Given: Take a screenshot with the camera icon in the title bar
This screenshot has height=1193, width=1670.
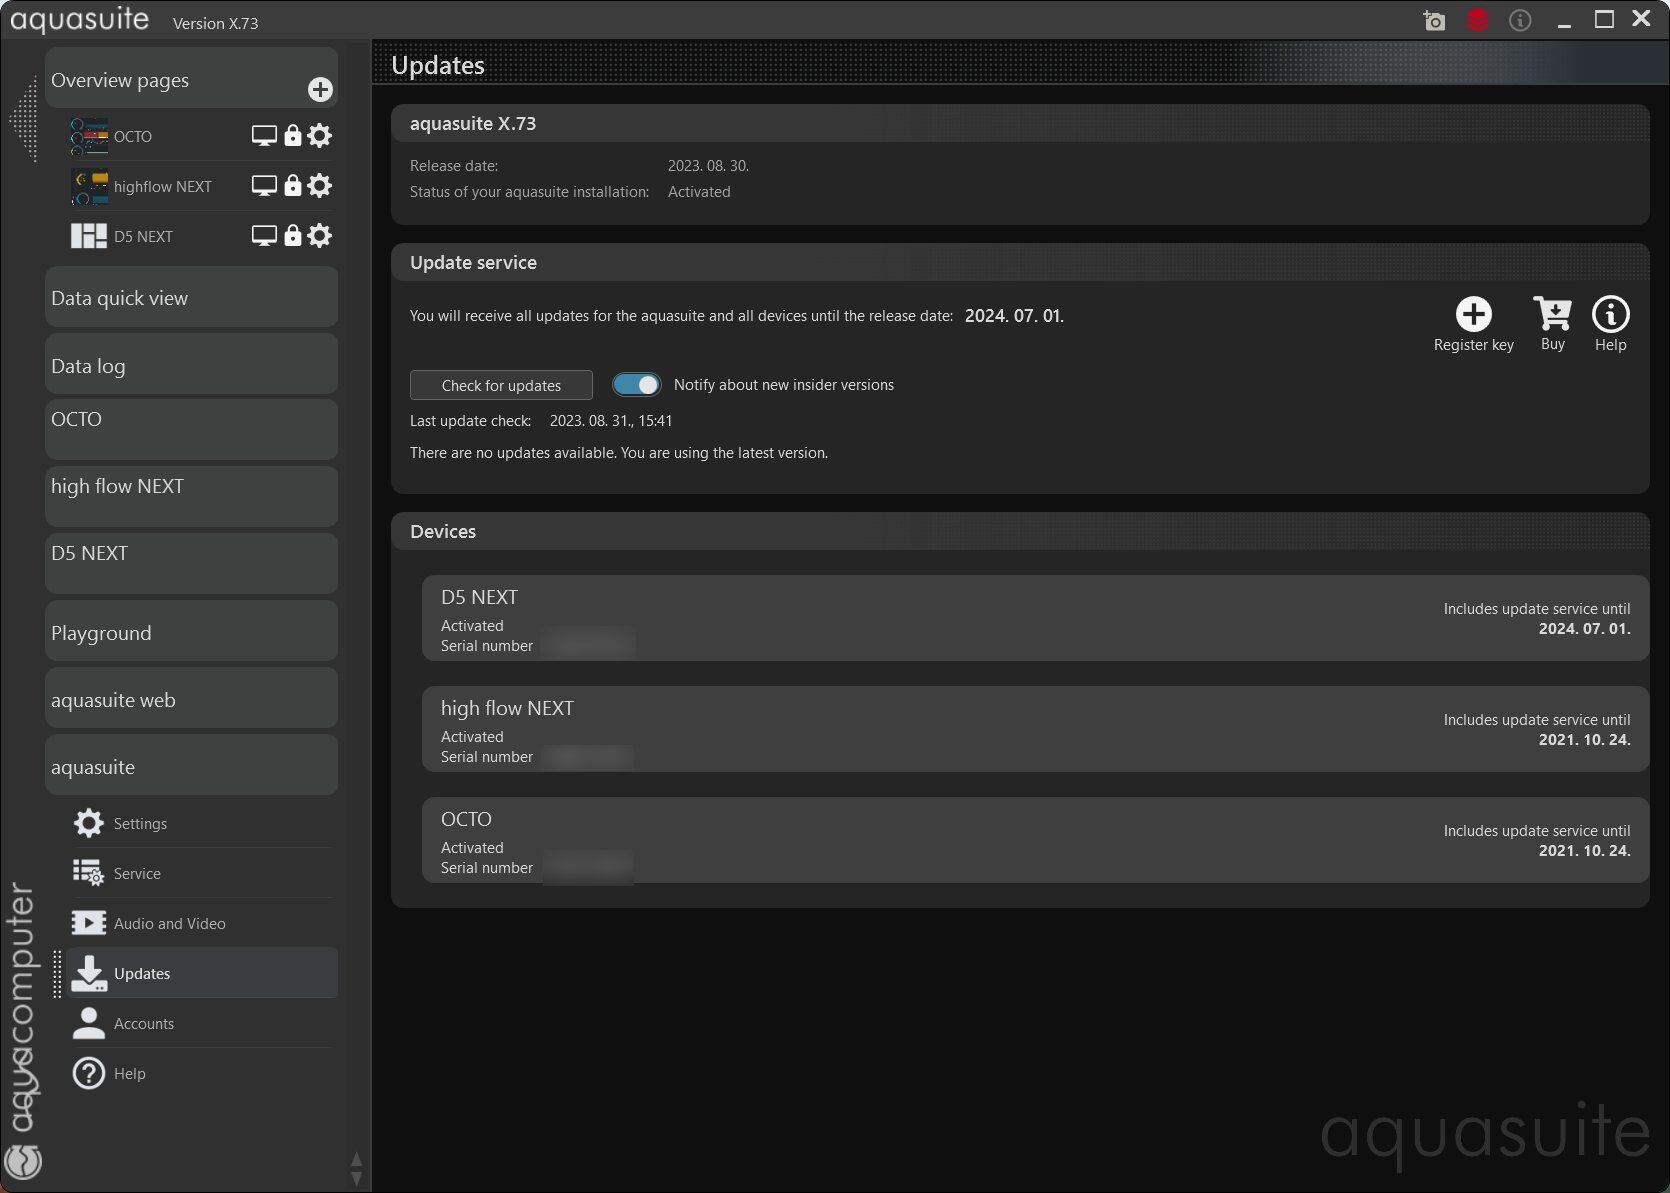Looking at the screenshot, I should click(x=1434, y=20).
